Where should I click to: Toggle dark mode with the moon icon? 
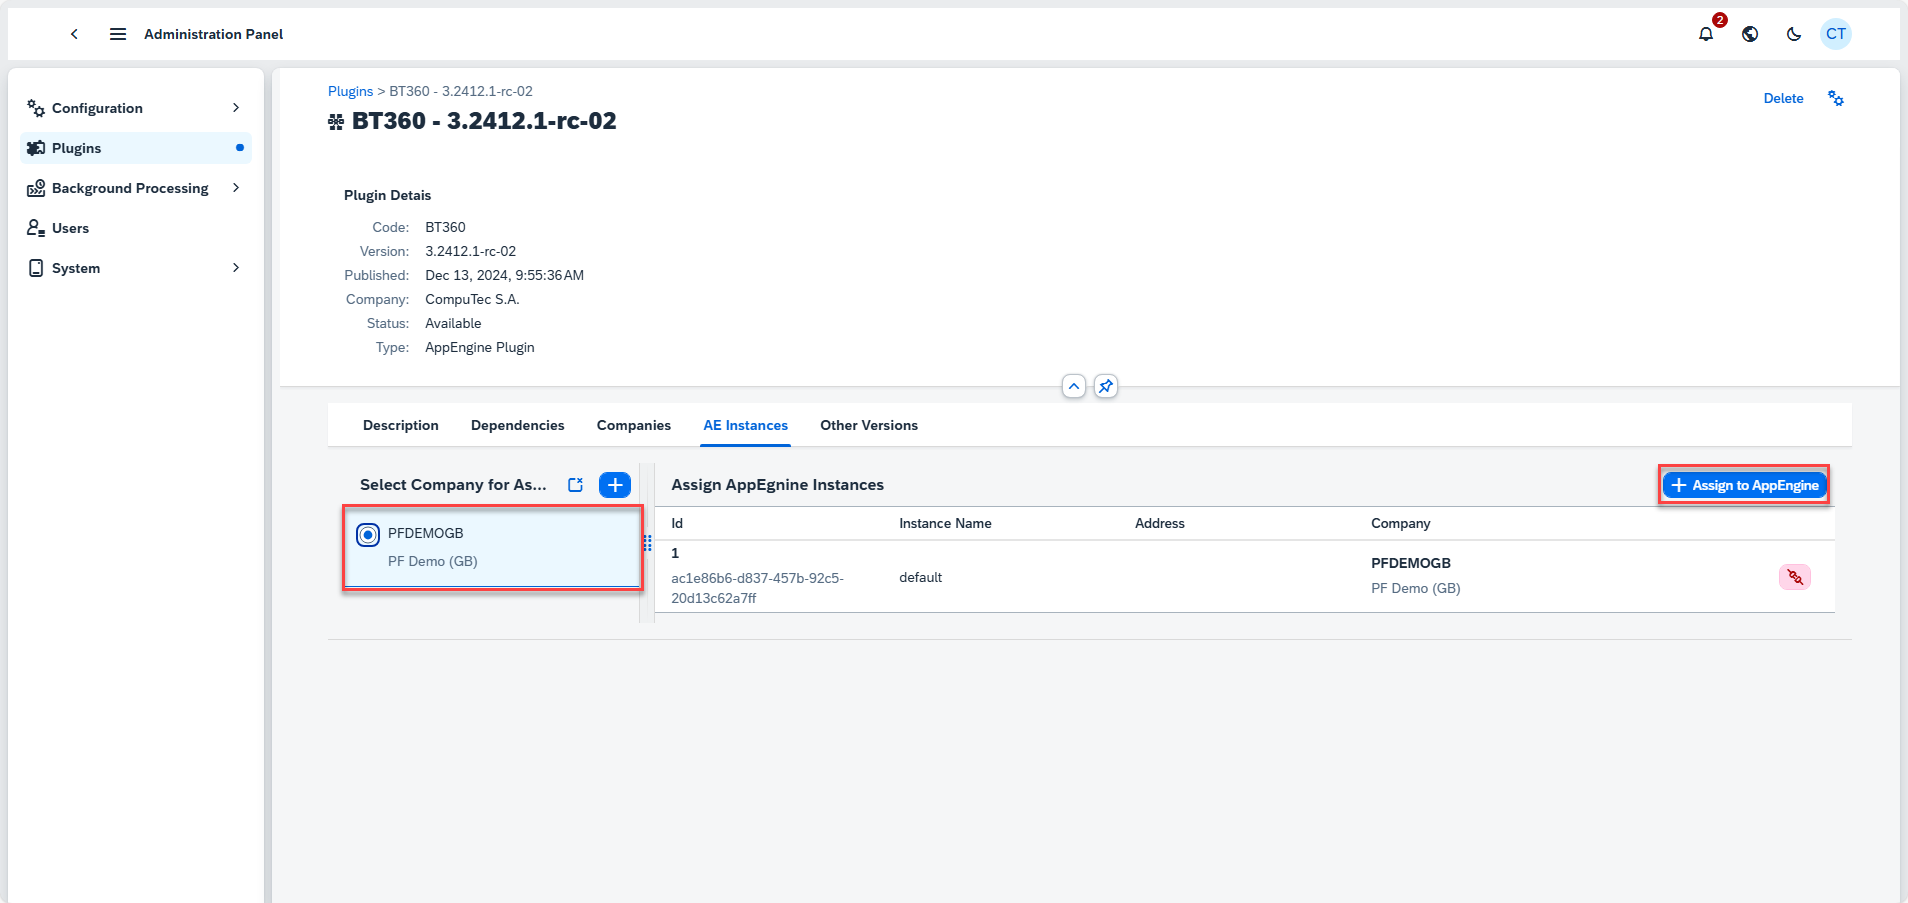pos(1794,34)
